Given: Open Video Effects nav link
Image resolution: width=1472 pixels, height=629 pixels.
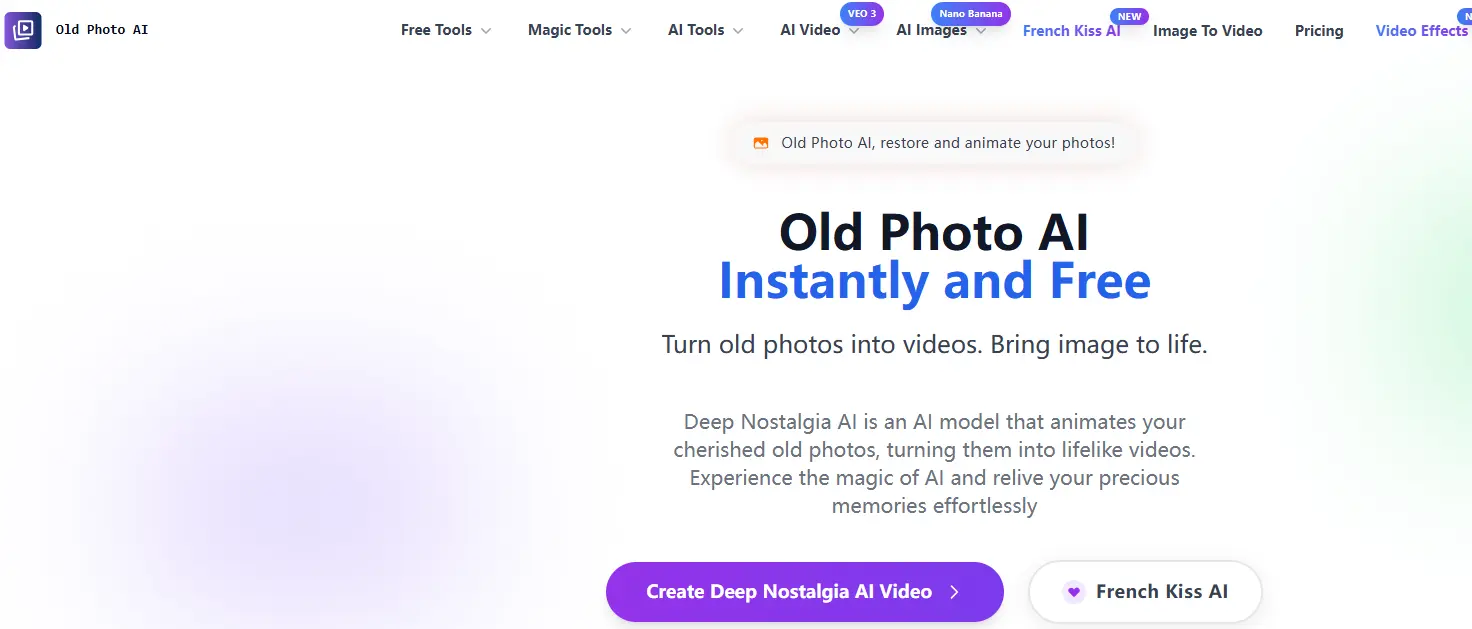Looking at the screenshot, I should point(1421,31).
